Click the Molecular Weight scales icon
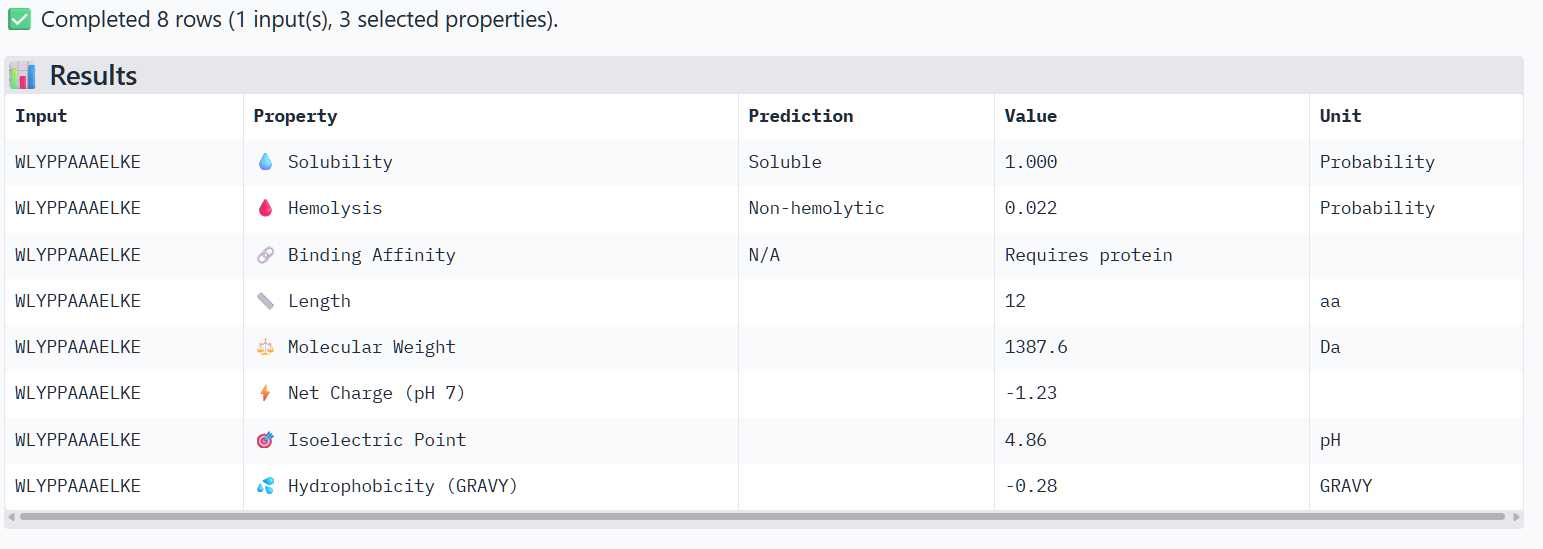Viewport: 1543px width, 549px height. [265, 347]
